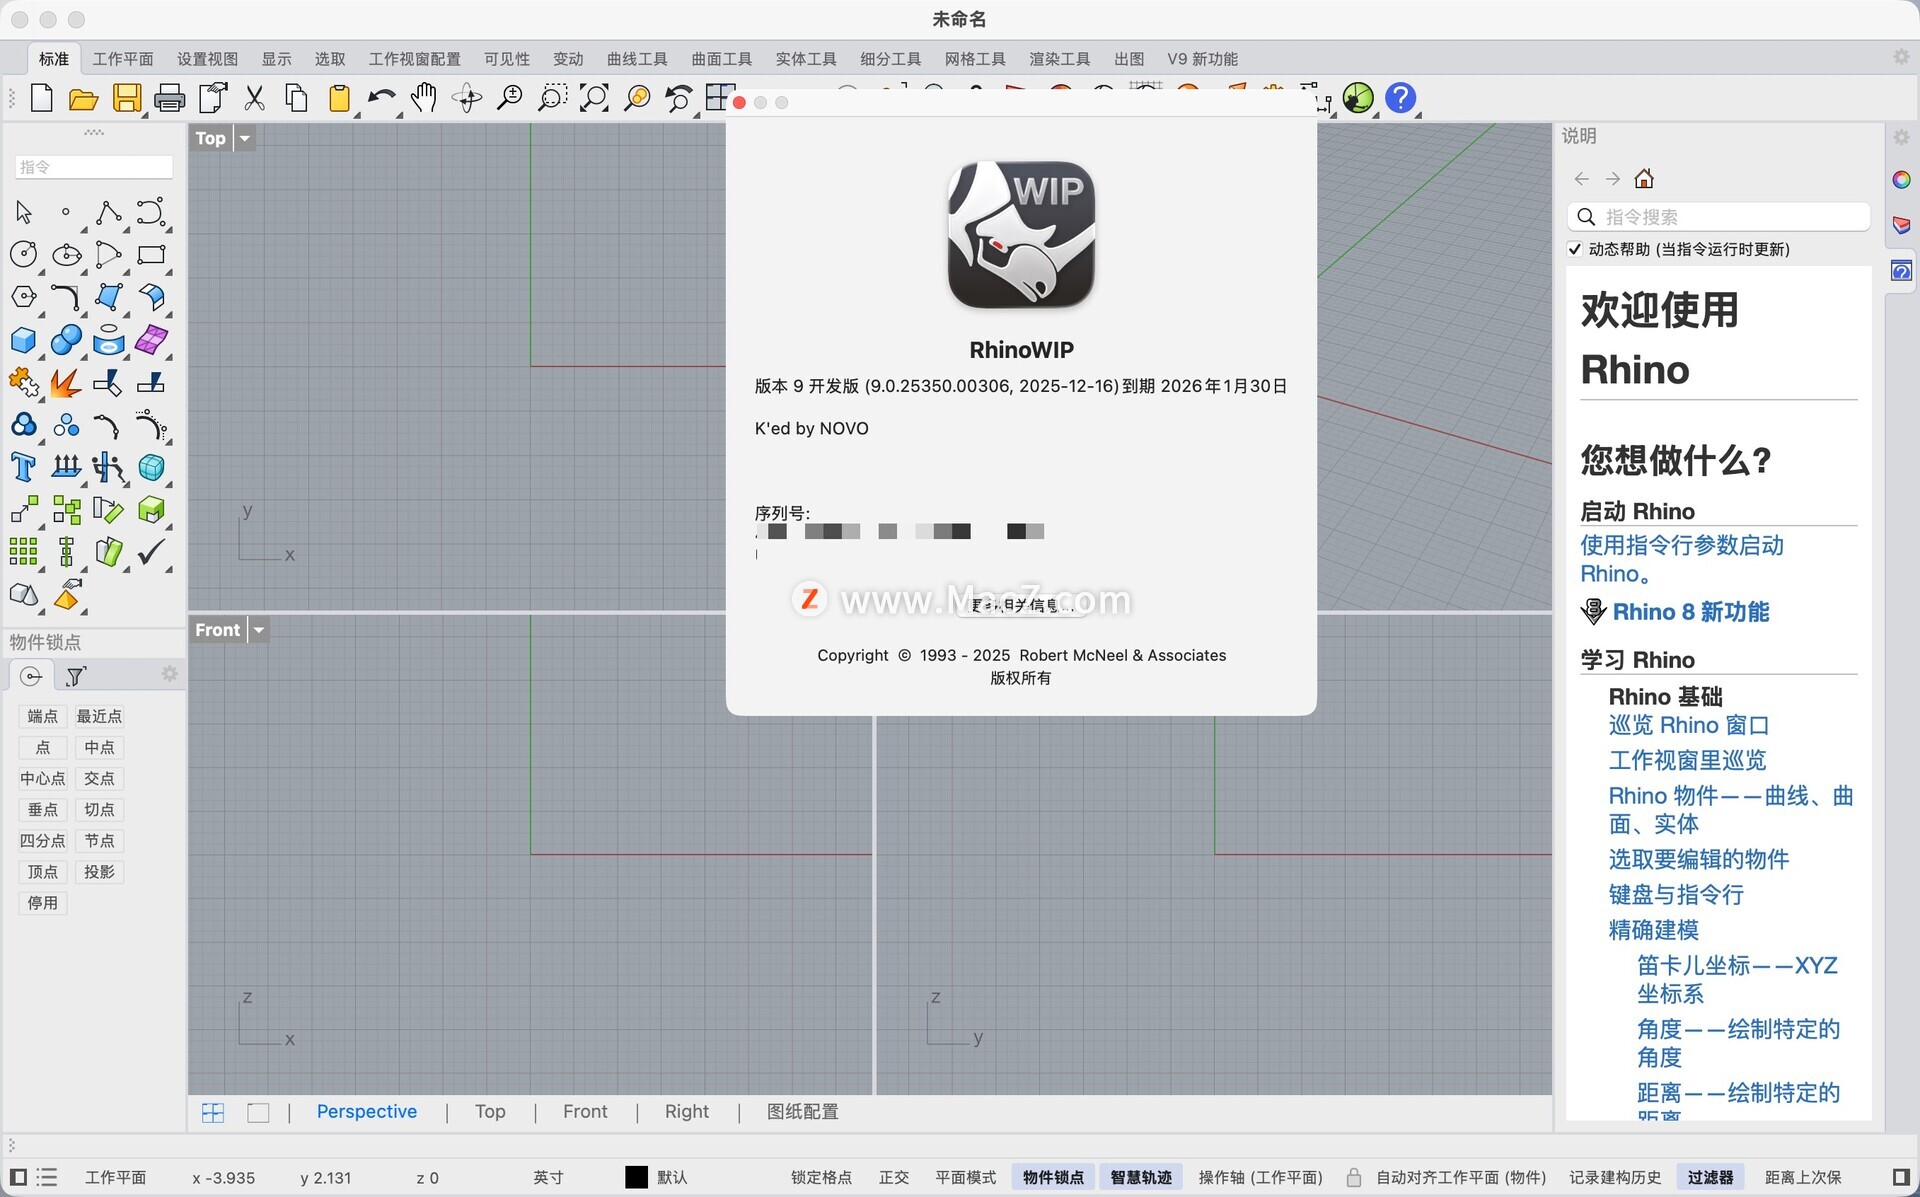
Task: Open the Top viewport dropdown arrow
Action: coord(244,138)
